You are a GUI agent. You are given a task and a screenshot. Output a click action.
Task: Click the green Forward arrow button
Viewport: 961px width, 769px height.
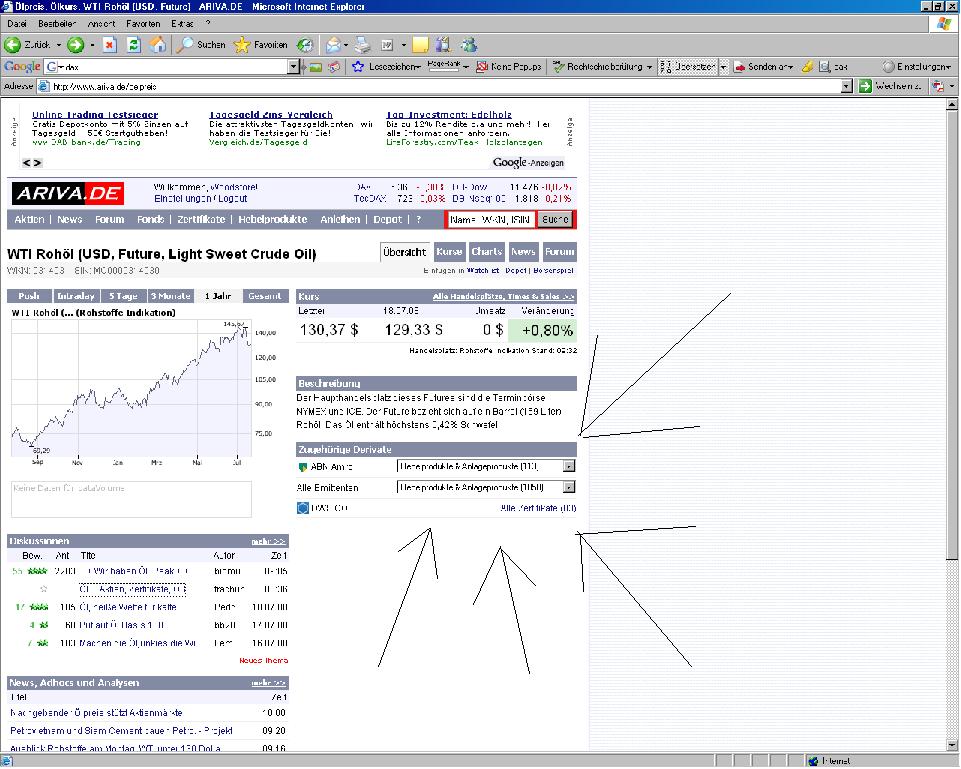pyautogui.click(x=75, y=45)
